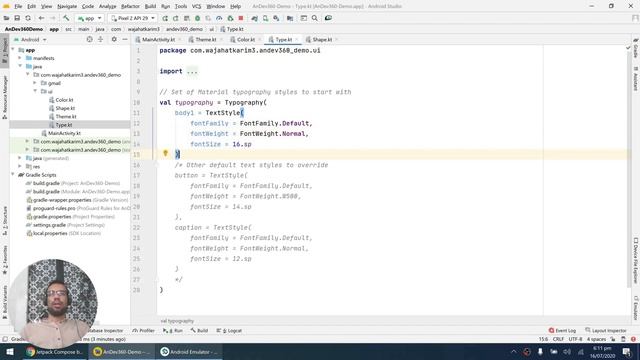
Task: Open Project panel settings gear
Action: tap(114, 39)
